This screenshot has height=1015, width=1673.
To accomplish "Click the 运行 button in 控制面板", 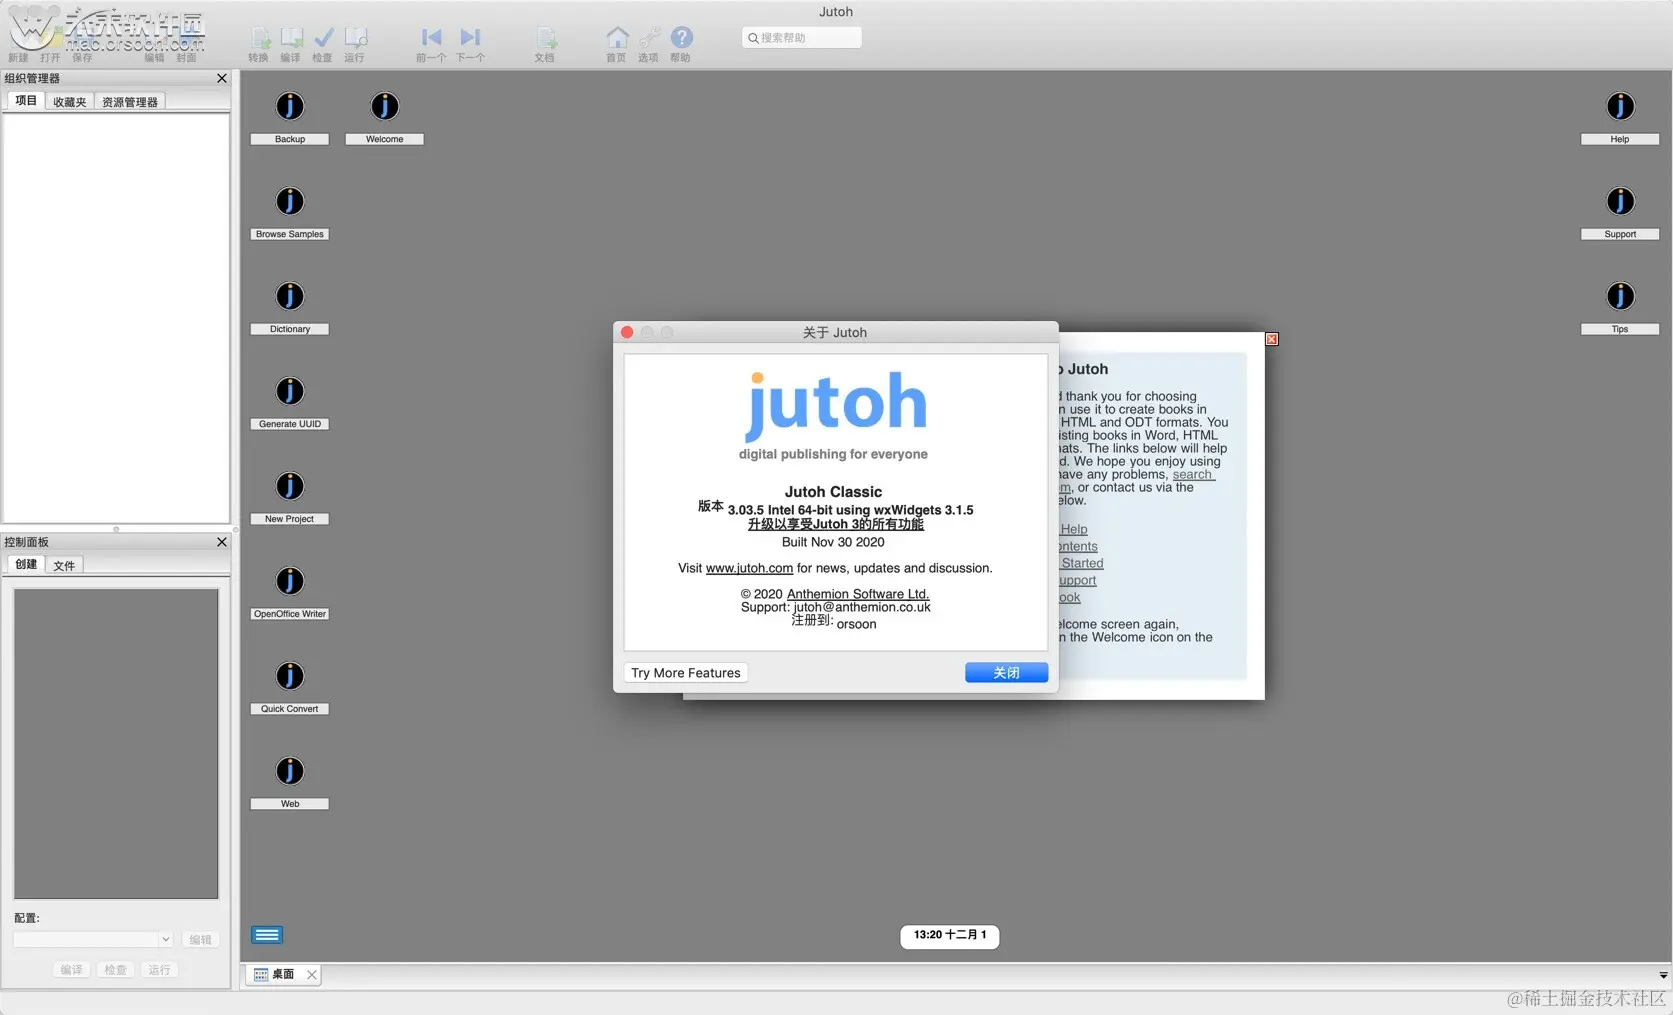I will (x=159, y=969).
